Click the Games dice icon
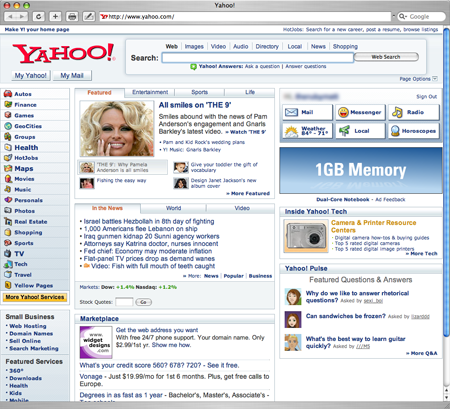 tap(8, 115)
